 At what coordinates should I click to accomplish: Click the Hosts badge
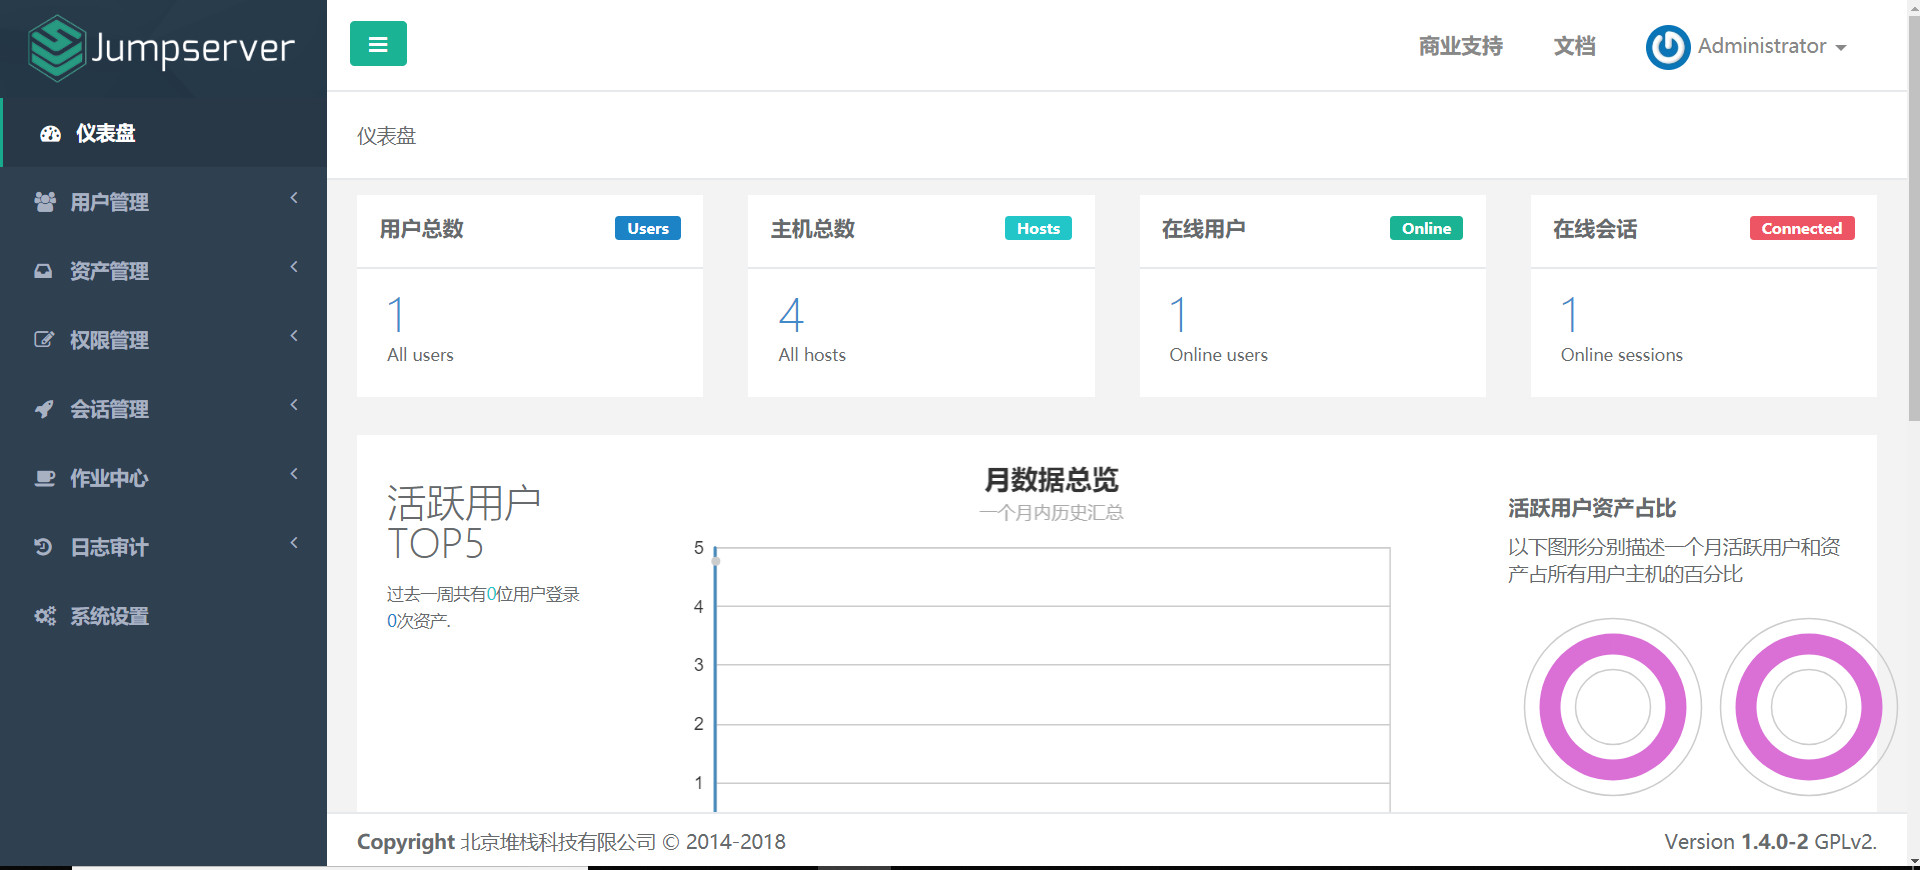(1038, 228)
